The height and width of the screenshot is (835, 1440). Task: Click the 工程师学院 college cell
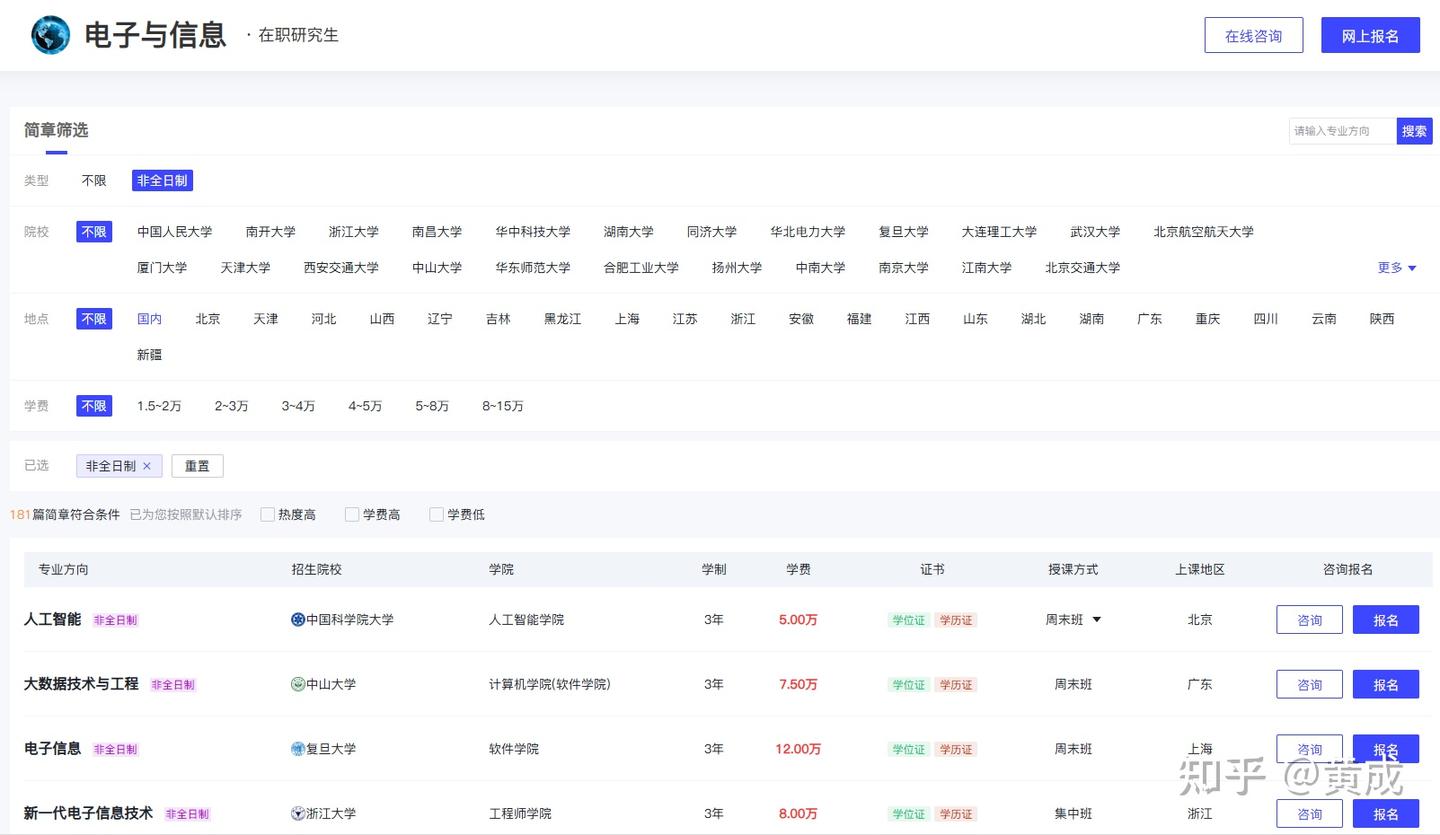tap(520, 814)
